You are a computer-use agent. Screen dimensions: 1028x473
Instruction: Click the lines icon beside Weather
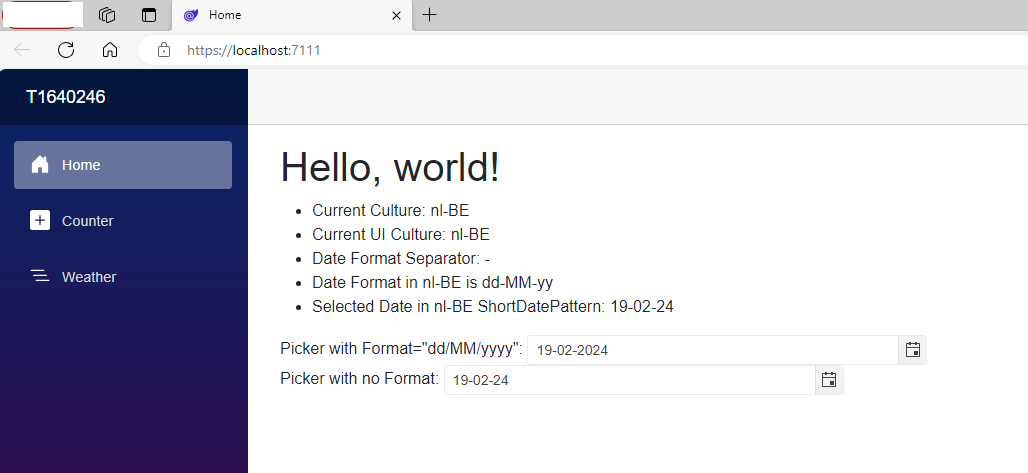[40, 277]
